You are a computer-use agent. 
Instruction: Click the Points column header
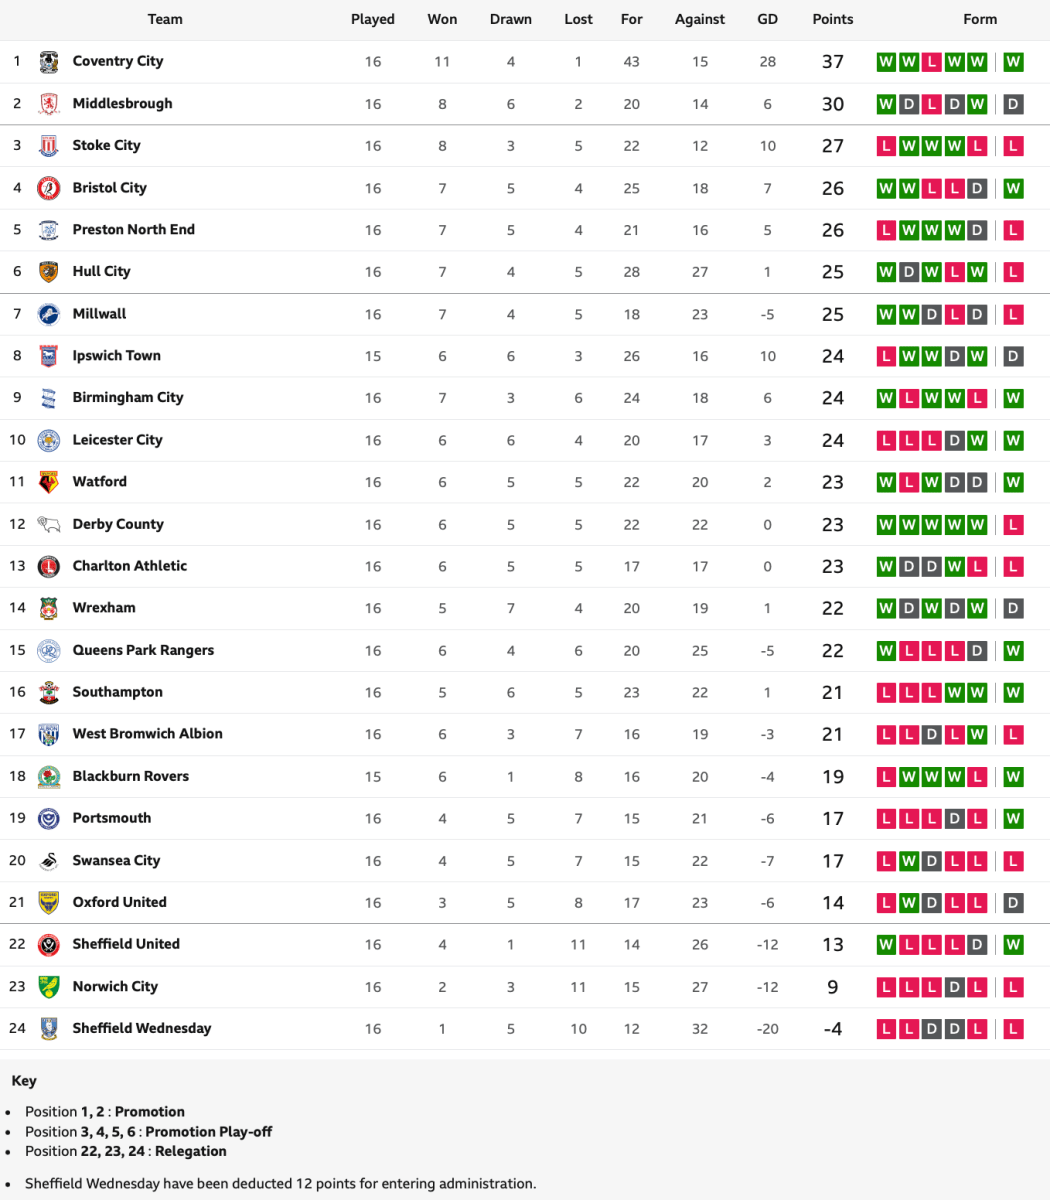tap(832, 19)
